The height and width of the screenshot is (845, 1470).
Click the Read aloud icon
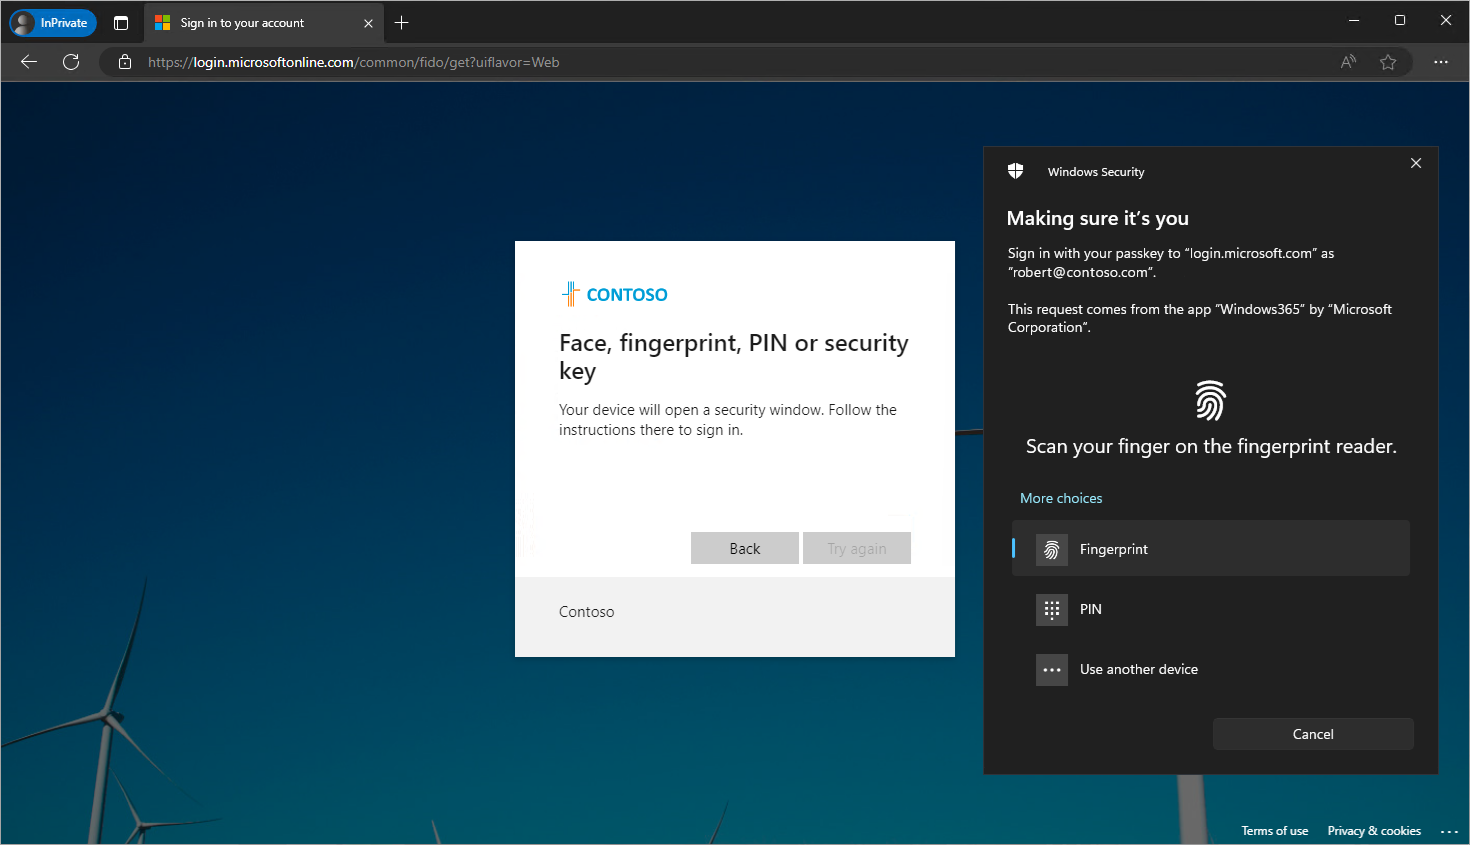pyautogui.click(x=1347, y=61)
